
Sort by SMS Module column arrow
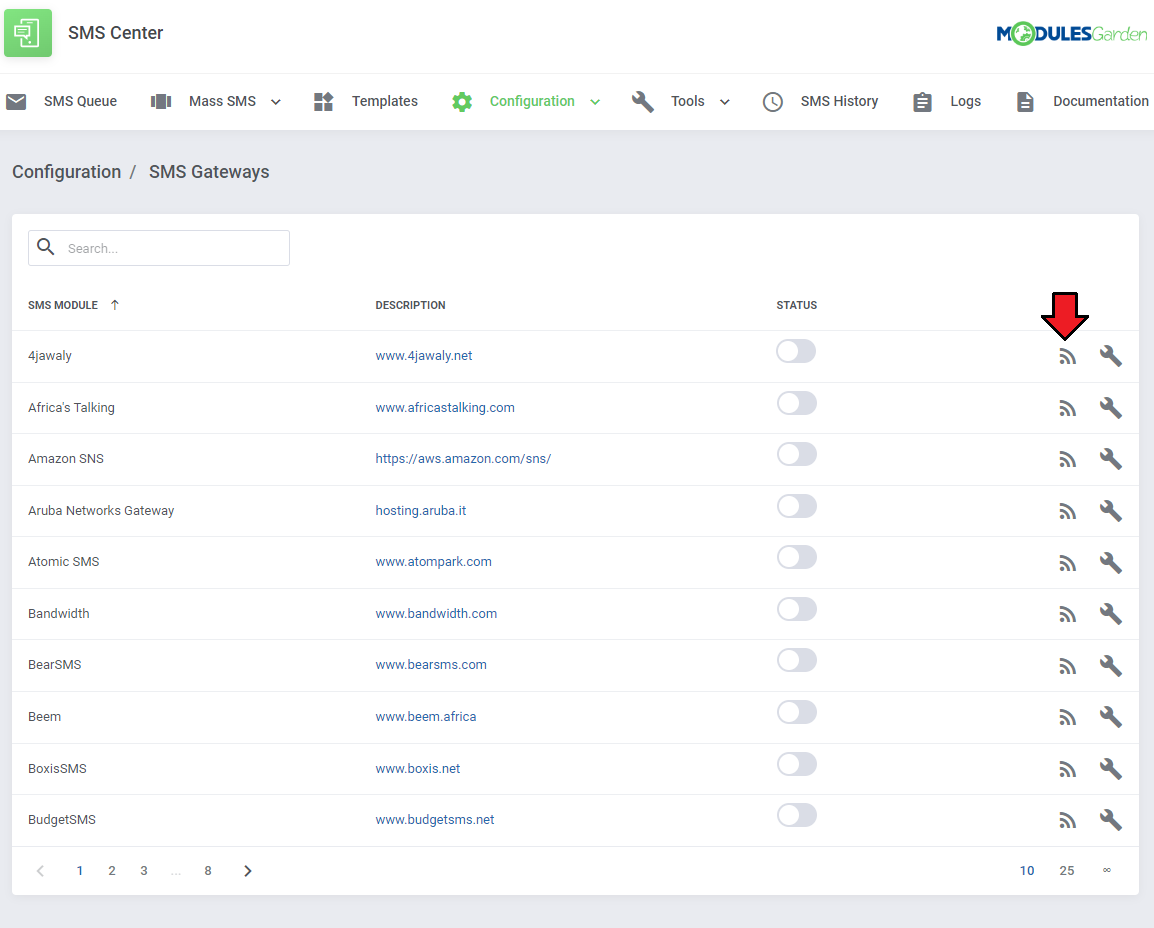pyautogui.click(x=115, y=305)
